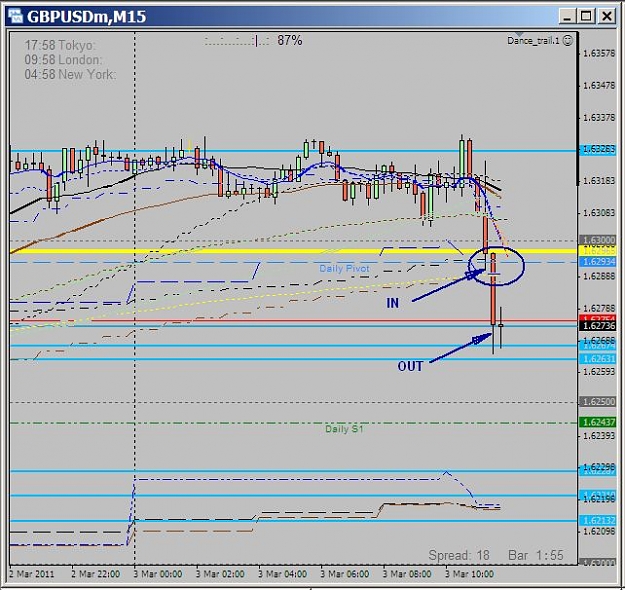Image resolution: width=625 pixels, height=590 pixels.
Task: Click the 09:58 London clock label
Action: pyautogui.click(x=63, y=60)
